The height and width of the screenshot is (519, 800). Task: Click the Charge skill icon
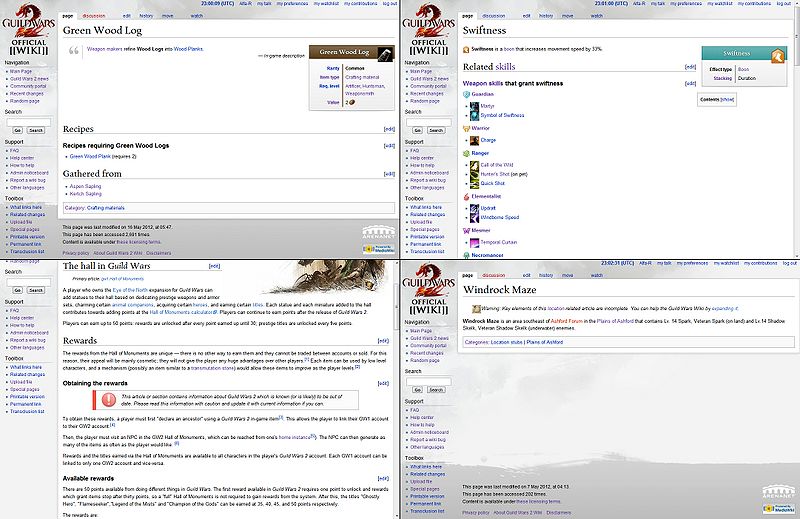474,140
